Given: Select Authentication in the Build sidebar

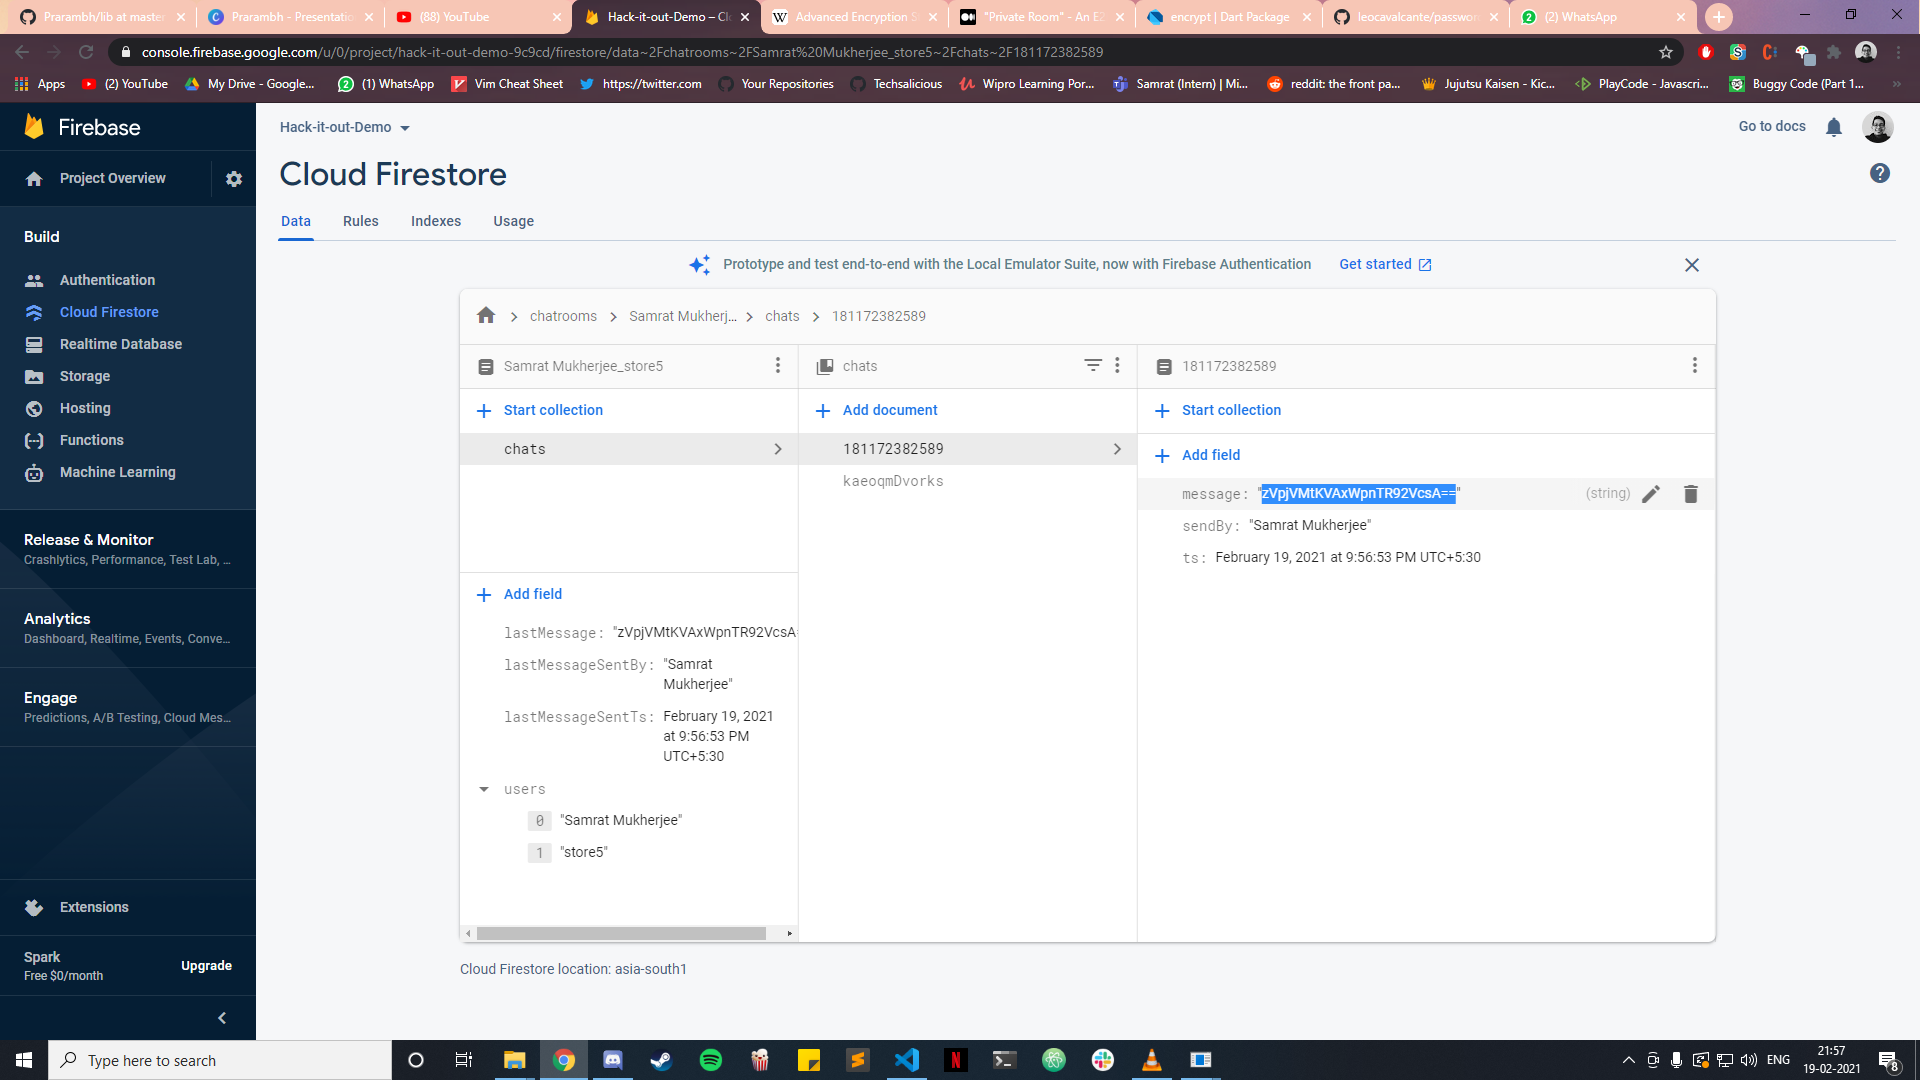Looking at the screenshot, I should pyautogui.click(x=107, y=280).
